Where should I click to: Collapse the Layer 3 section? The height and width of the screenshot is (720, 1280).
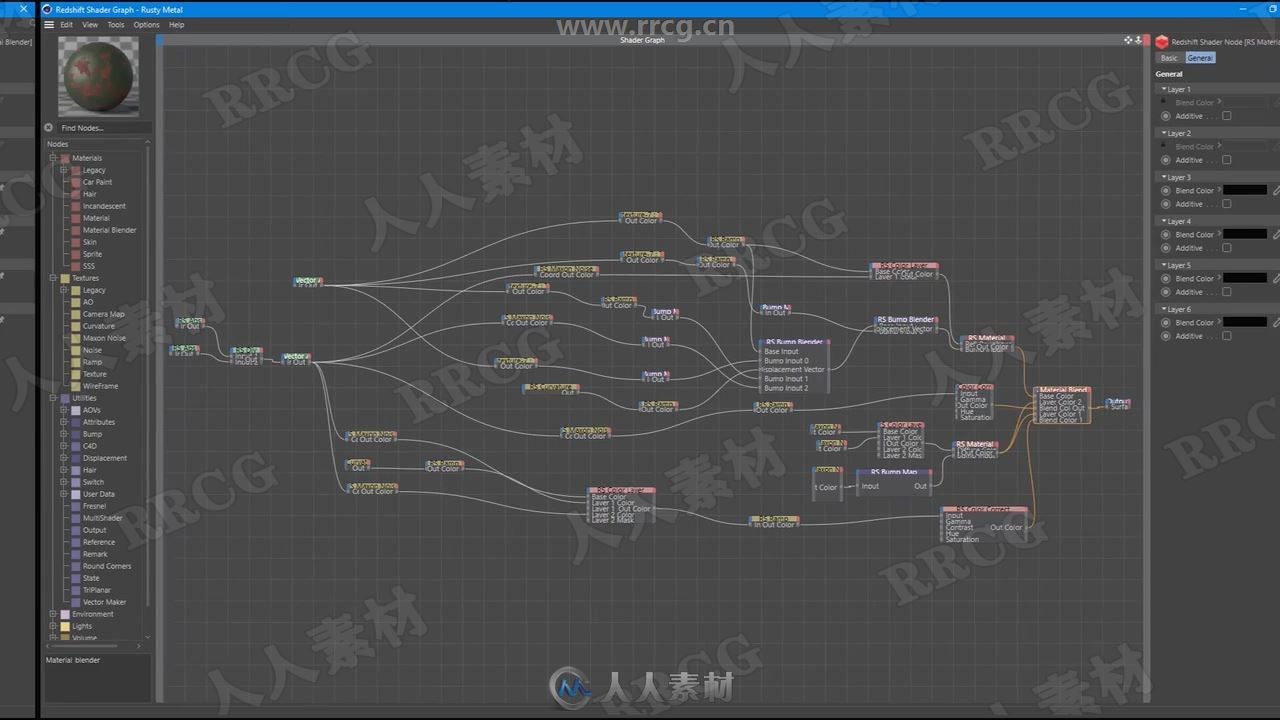point(1164,177)
